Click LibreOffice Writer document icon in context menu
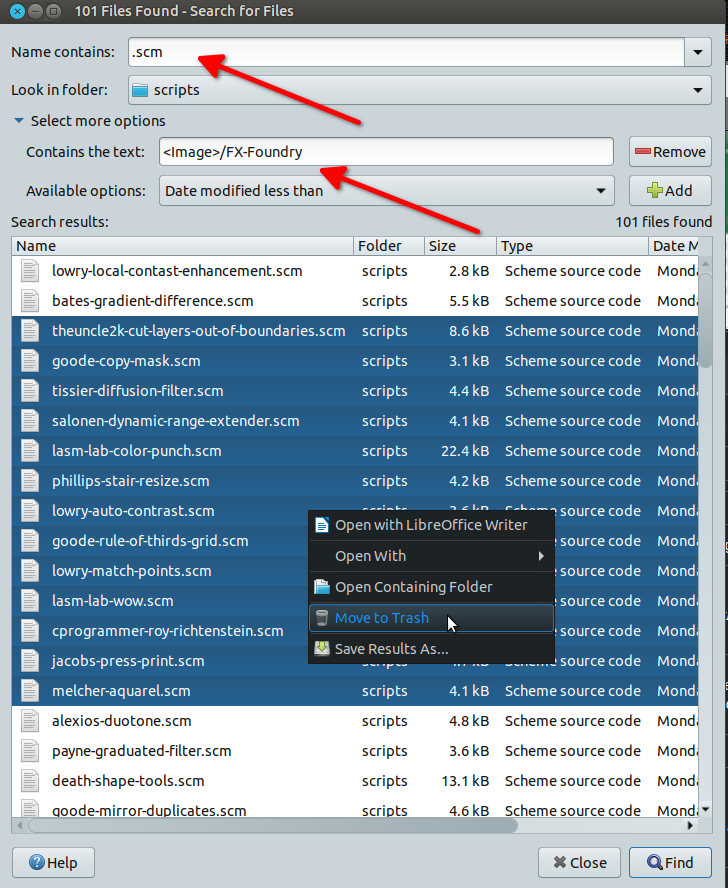 coord(322,525)
